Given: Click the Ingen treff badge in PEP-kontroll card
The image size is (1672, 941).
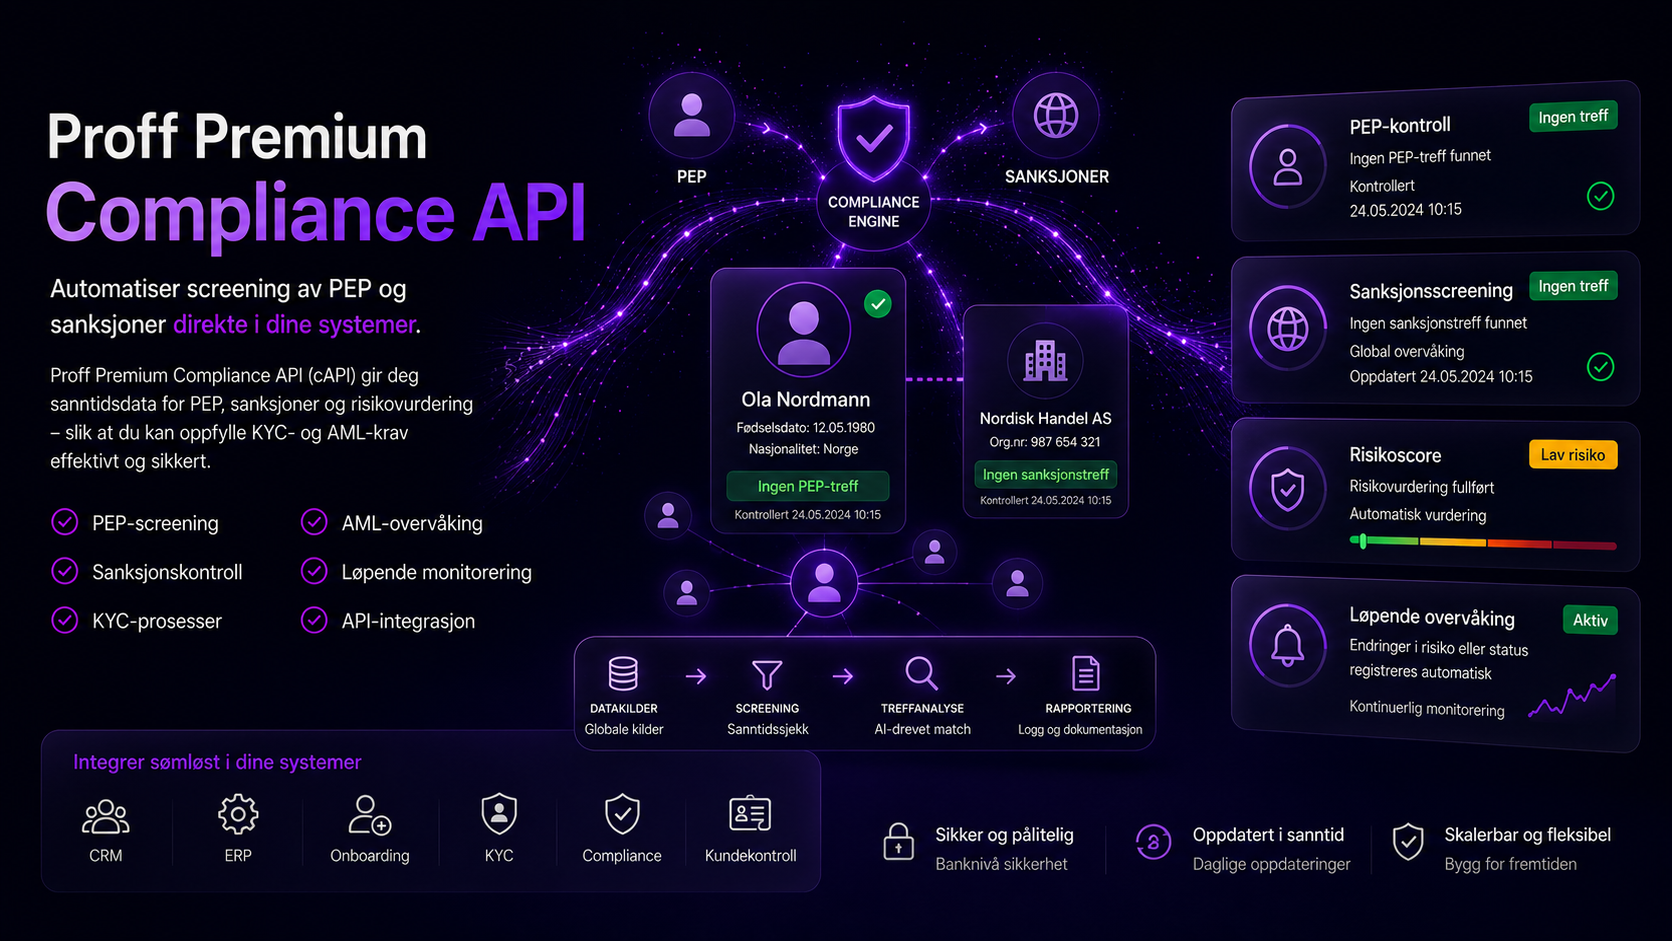Looking at the screenshot, I should tap(1573, 117).
